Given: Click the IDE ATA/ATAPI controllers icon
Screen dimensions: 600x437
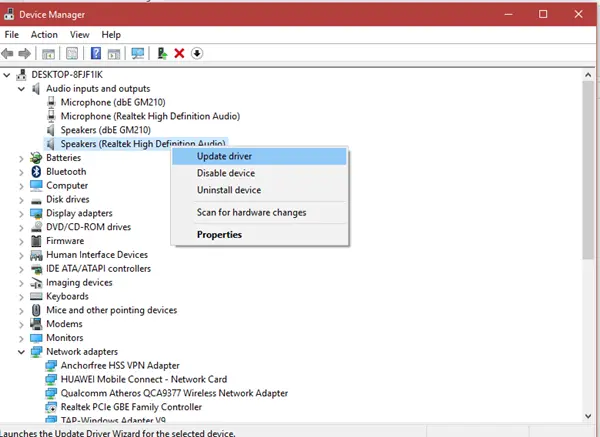Looking at the screenshot, I should click(36, 269).
